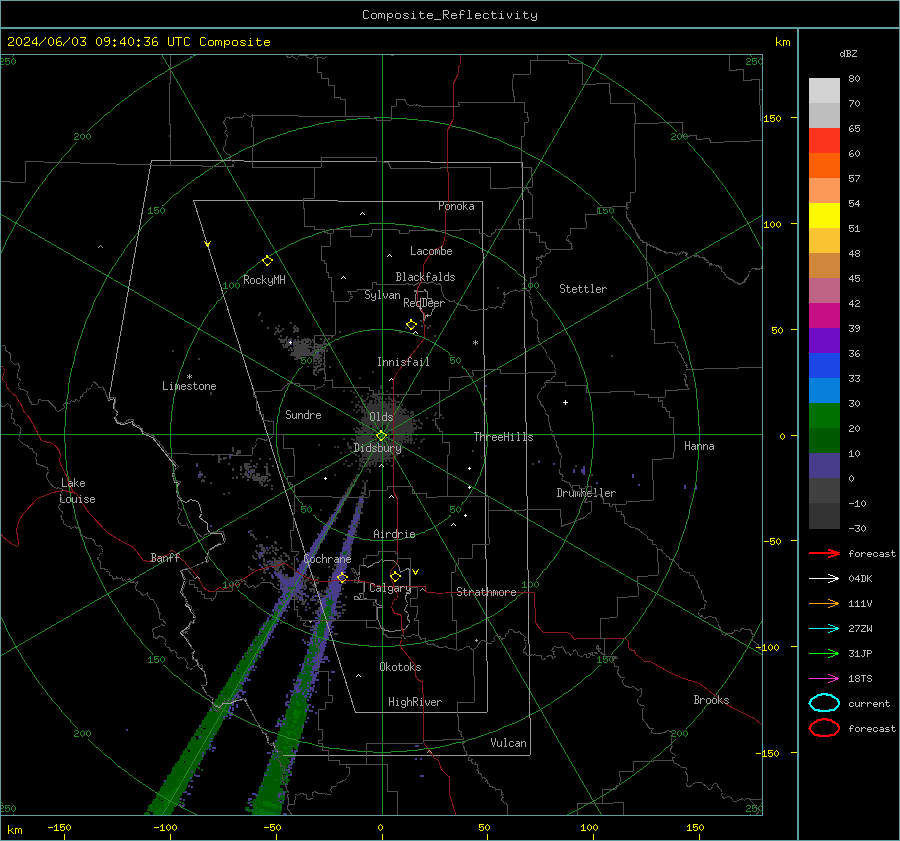
Task: Click the 2024/06/03 09:40:36 UTC timestamp
Action: (x=138, y=42)
